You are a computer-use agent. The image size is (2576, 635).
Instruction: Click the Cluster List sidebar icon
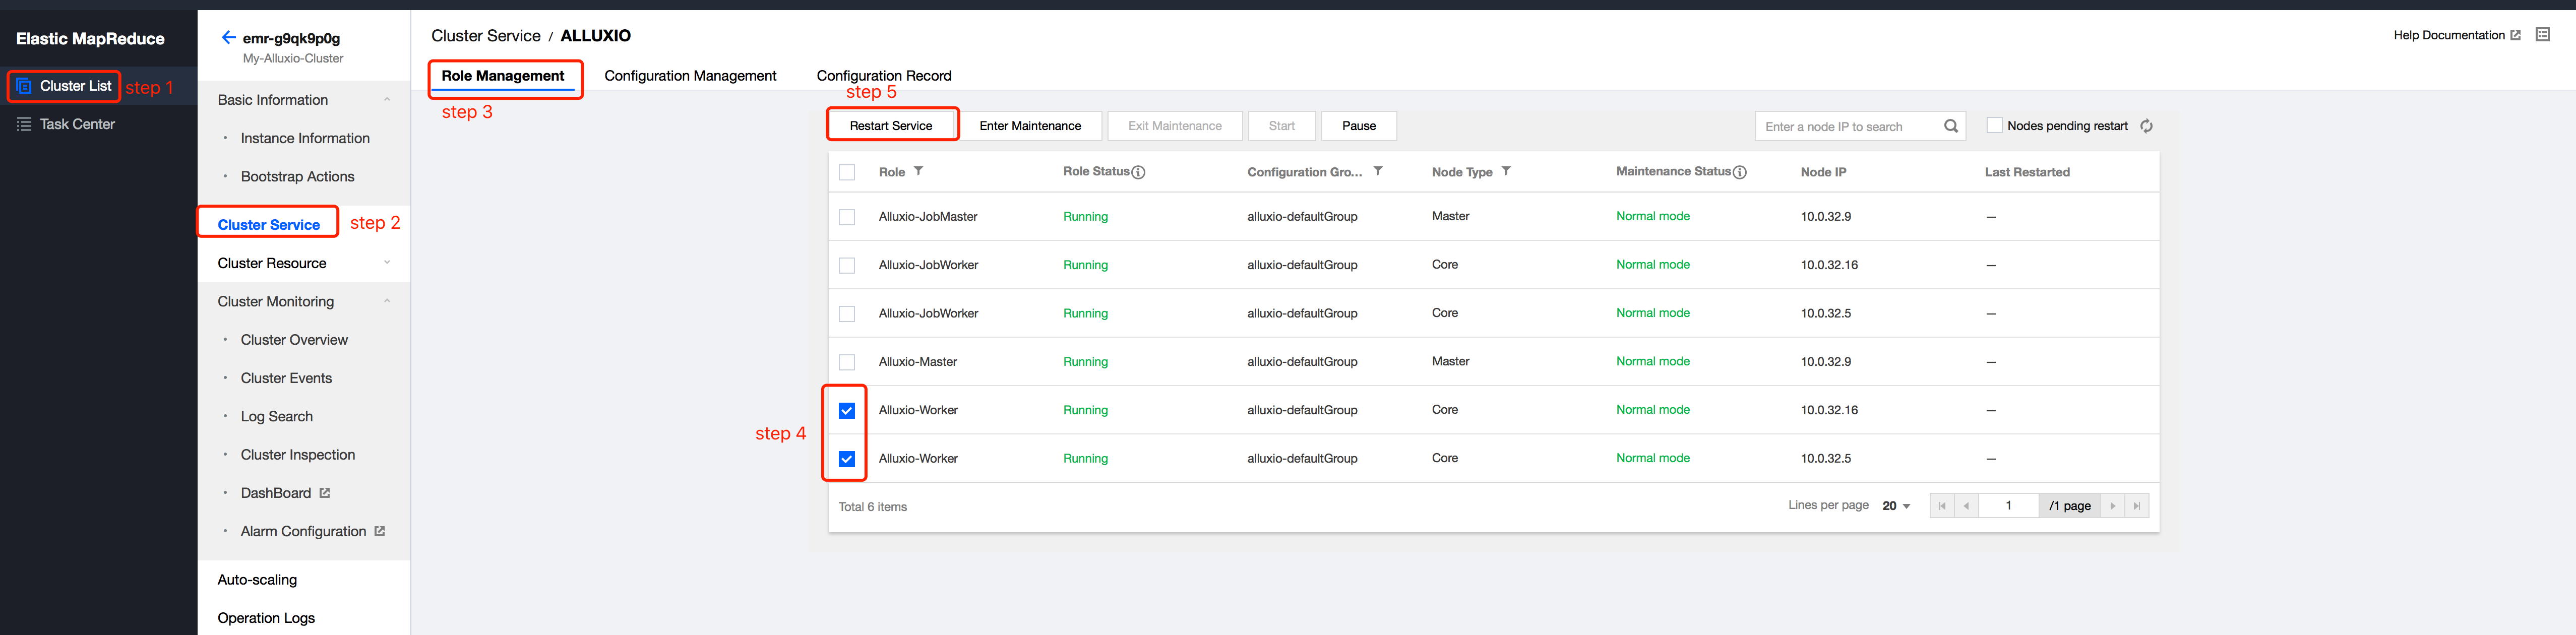click(x=24, y=86)
